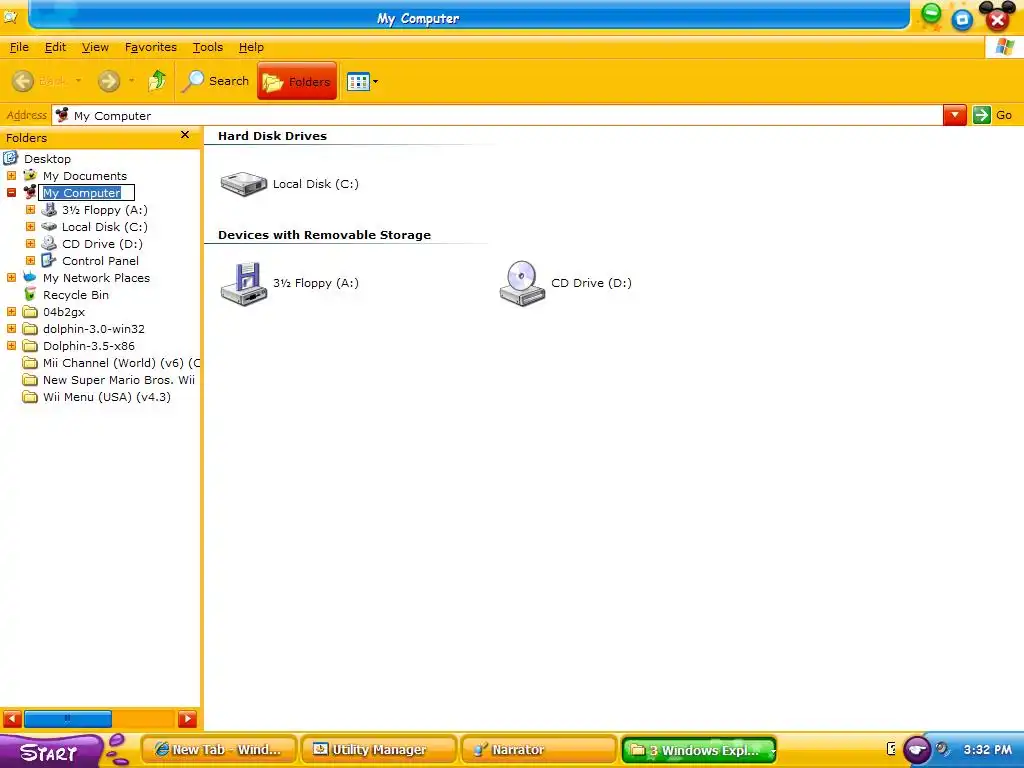The image size is (1024, 768).
Task: Click the Back arrow toolbar icon
Action: [x=23, y=81]
